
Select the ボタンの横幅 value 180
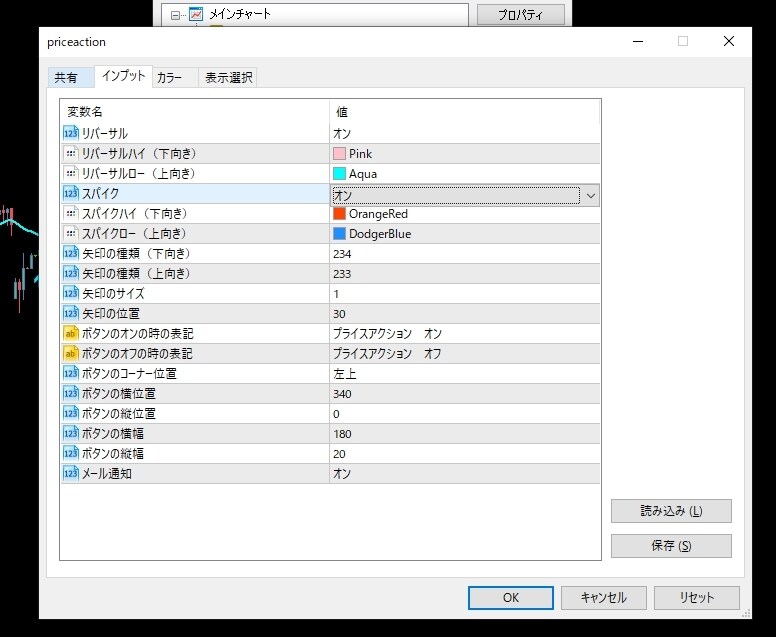(342, 434)
